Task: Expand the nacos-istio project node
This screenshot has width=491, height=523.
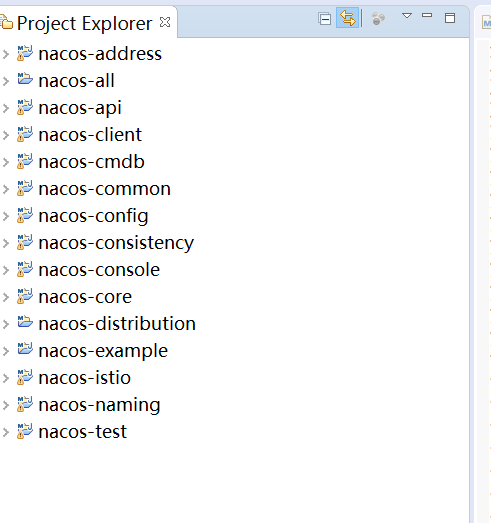Action: pos(6,378)
